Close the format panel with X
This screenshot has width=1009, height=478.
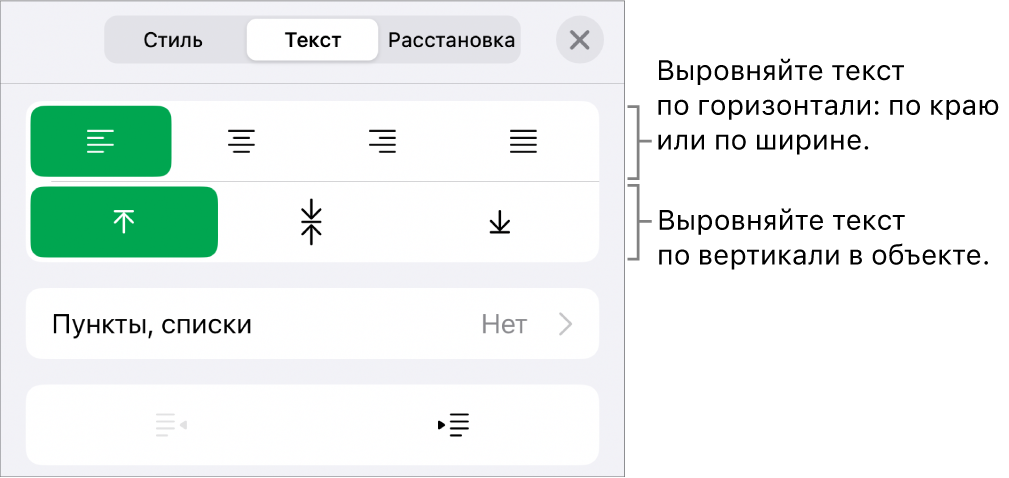[580, 41]
